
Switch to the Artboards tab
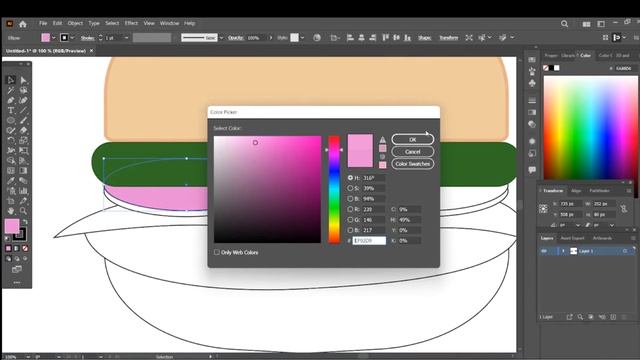(x=602, y=238)
